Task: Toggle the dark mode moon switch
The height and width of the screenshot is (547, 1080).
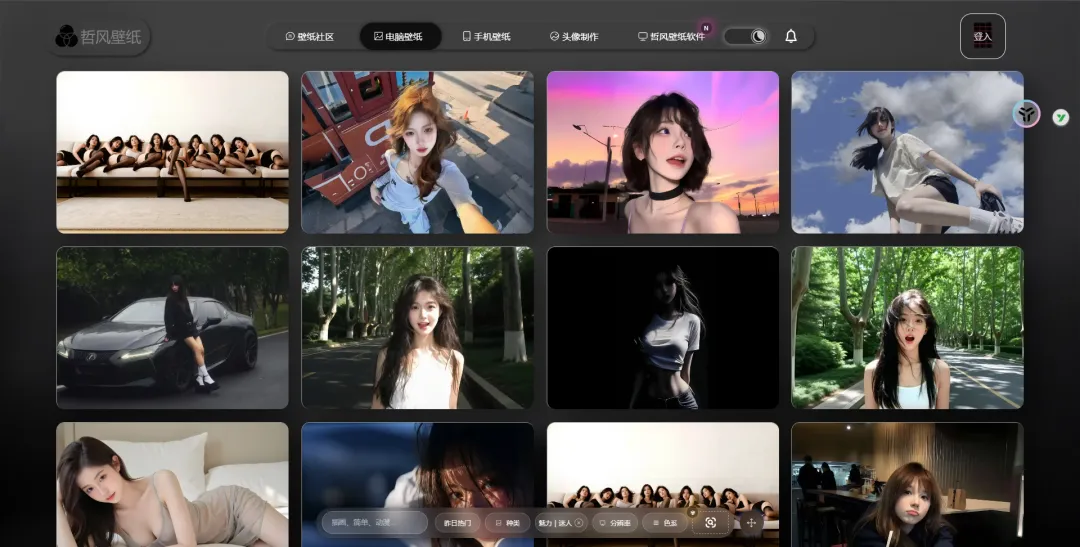Action: [x=746, y=37]
